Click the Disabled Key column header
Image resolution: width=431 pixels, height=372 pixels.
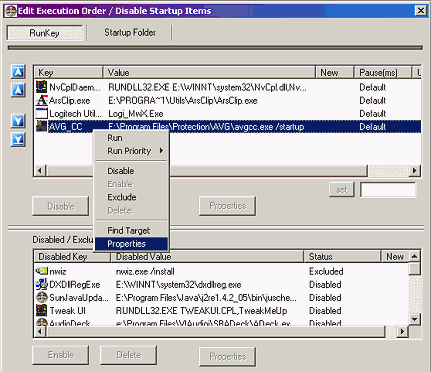click(72, 257)
